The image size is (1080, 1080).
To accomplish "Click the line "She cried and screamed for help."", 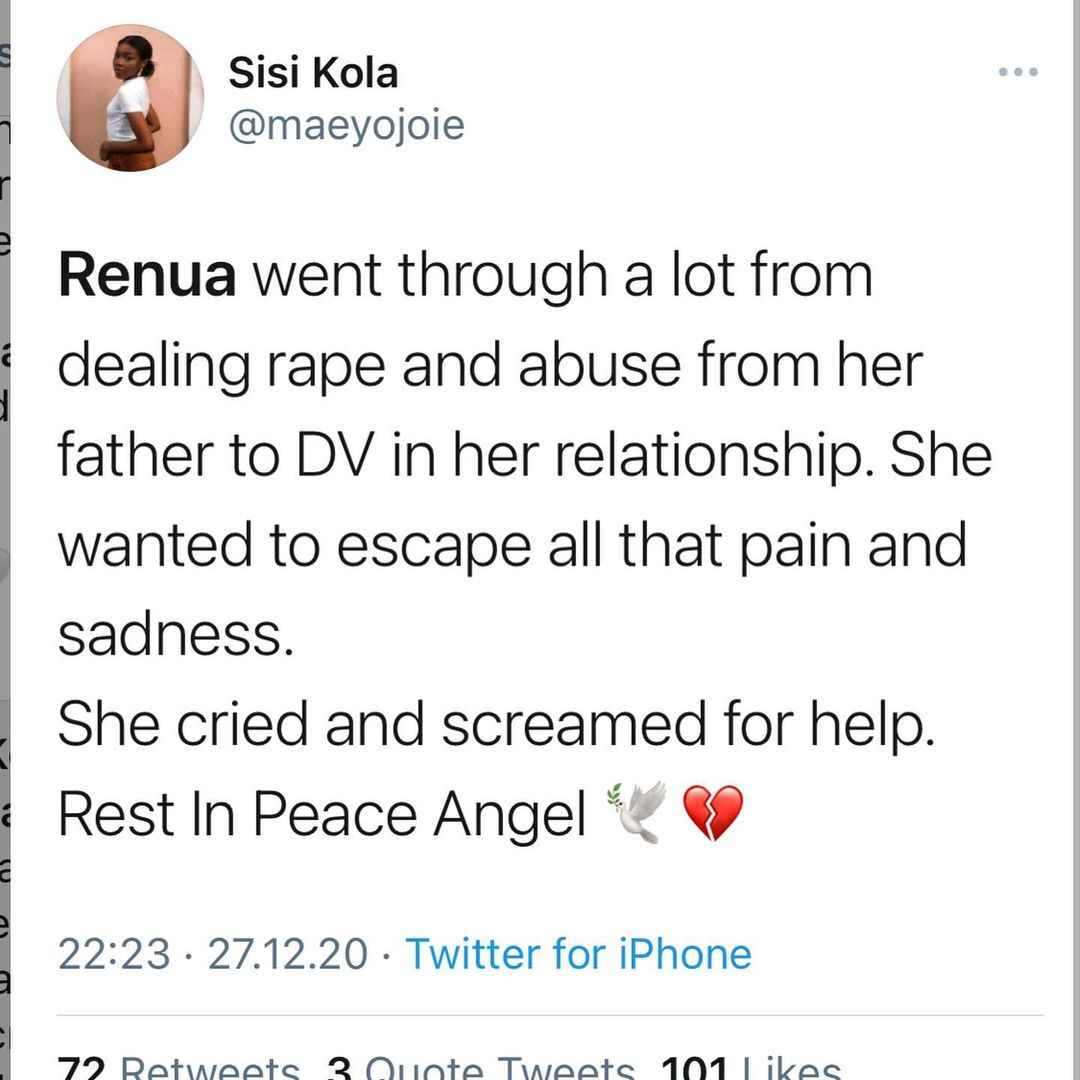I will pyautogui.click(x=497, y=724).
